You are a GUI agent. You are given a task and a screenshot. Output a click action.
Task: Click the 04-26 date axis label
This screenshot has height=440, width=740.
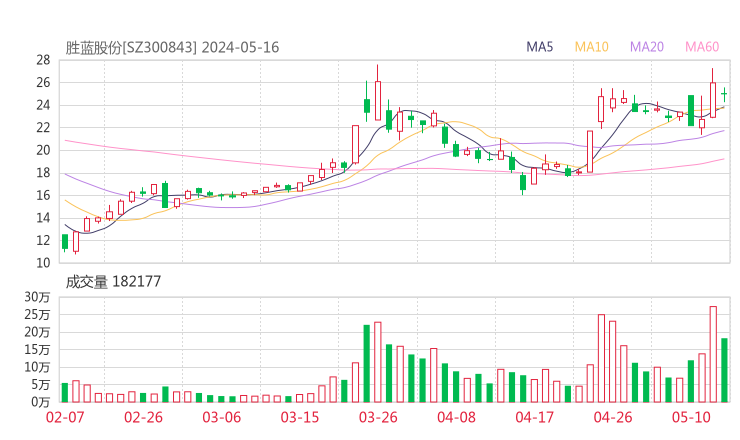[x=613, y=417]
